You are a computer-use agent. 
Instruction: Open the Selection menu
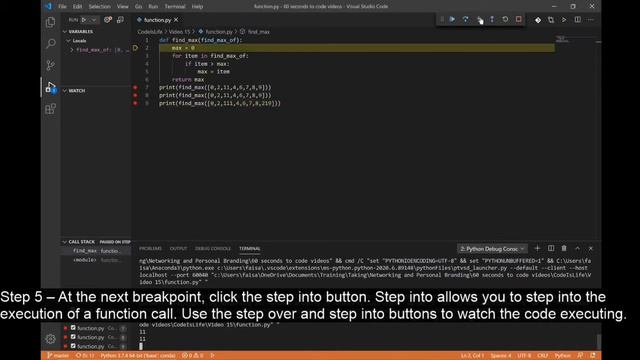point(100,7)
